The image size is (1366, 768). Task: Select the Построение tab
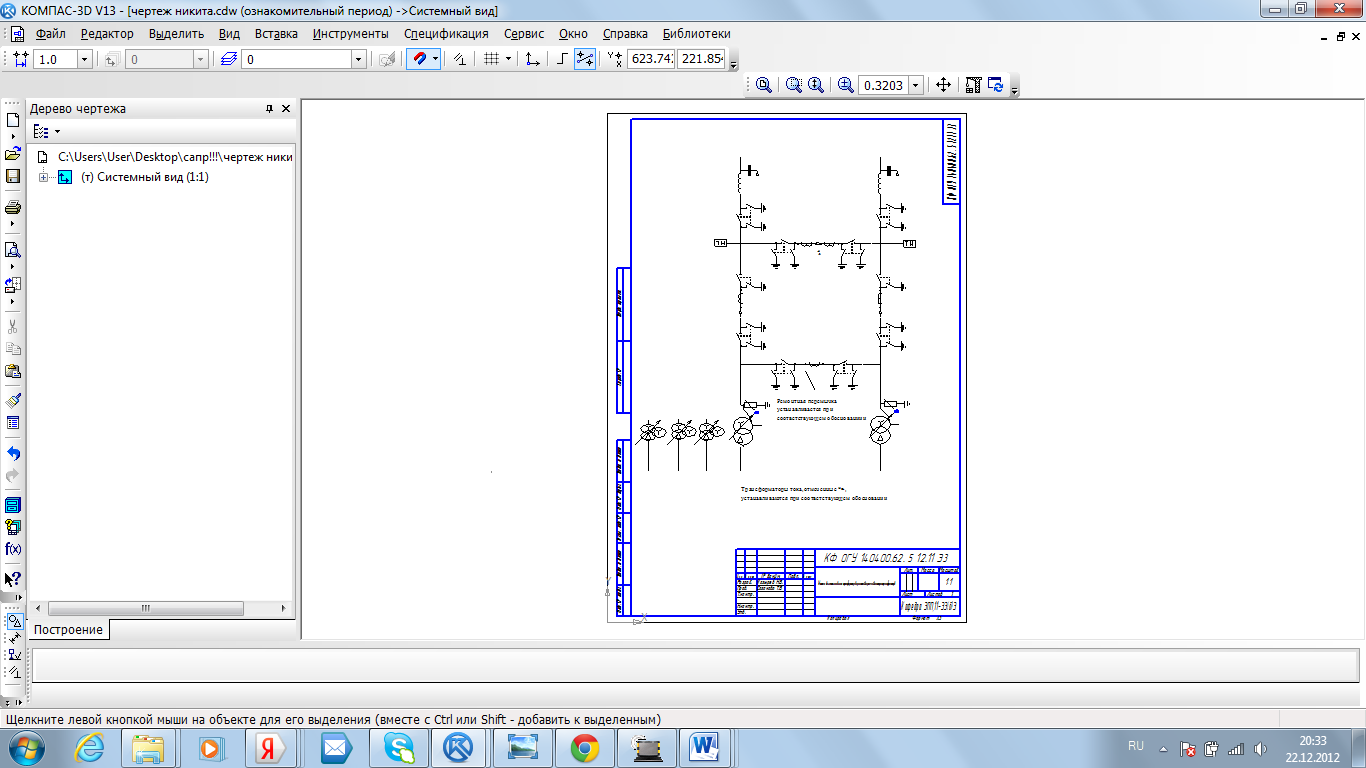(x=68, y=630)
